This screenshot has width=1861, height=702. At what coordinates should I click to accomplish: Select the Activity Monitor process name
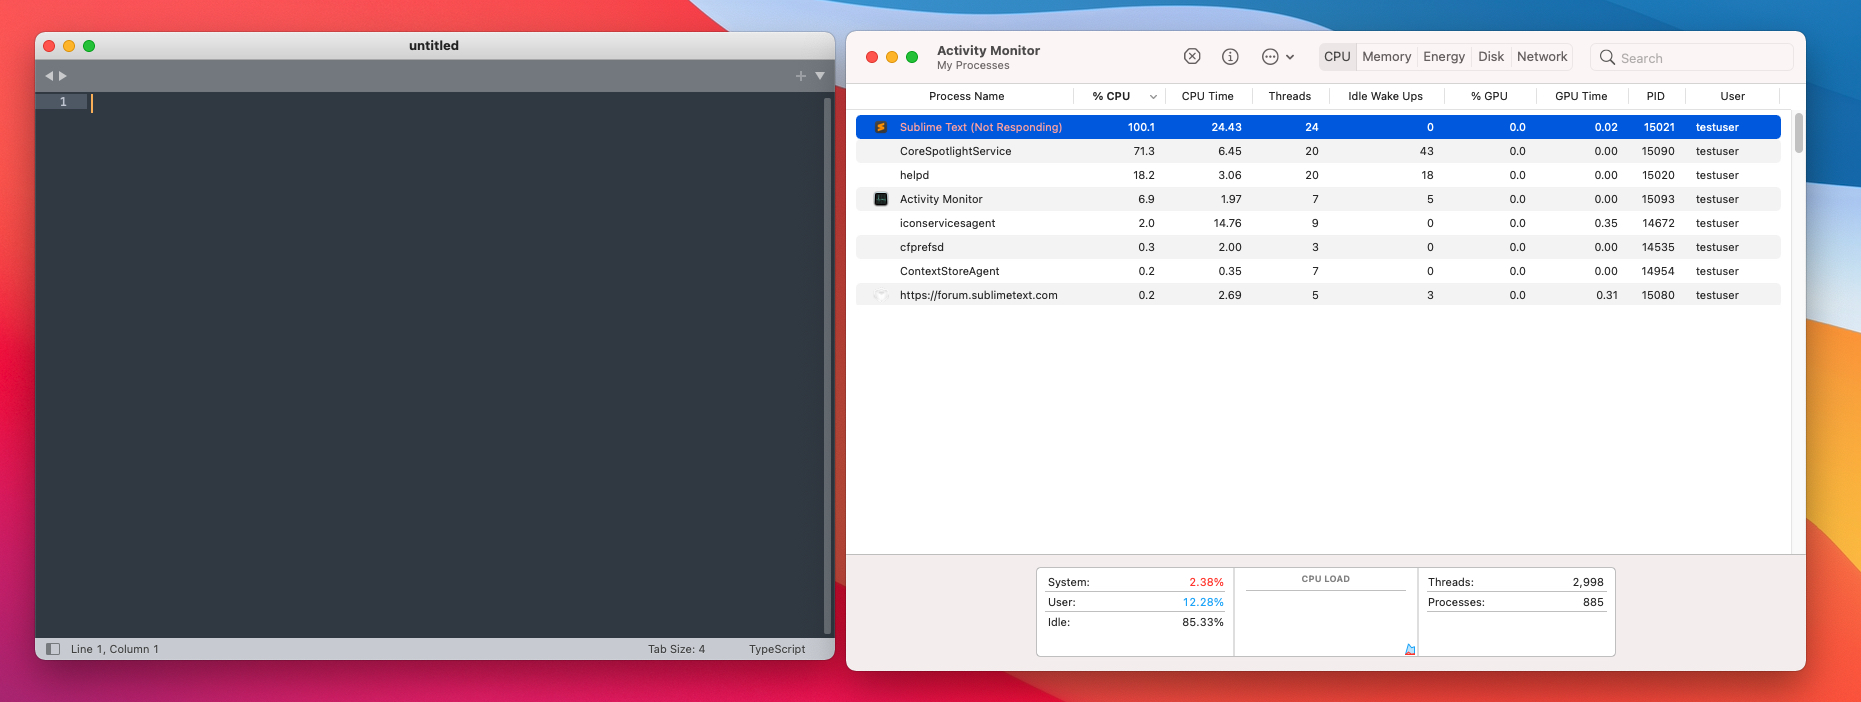click(x=941, y=199)
